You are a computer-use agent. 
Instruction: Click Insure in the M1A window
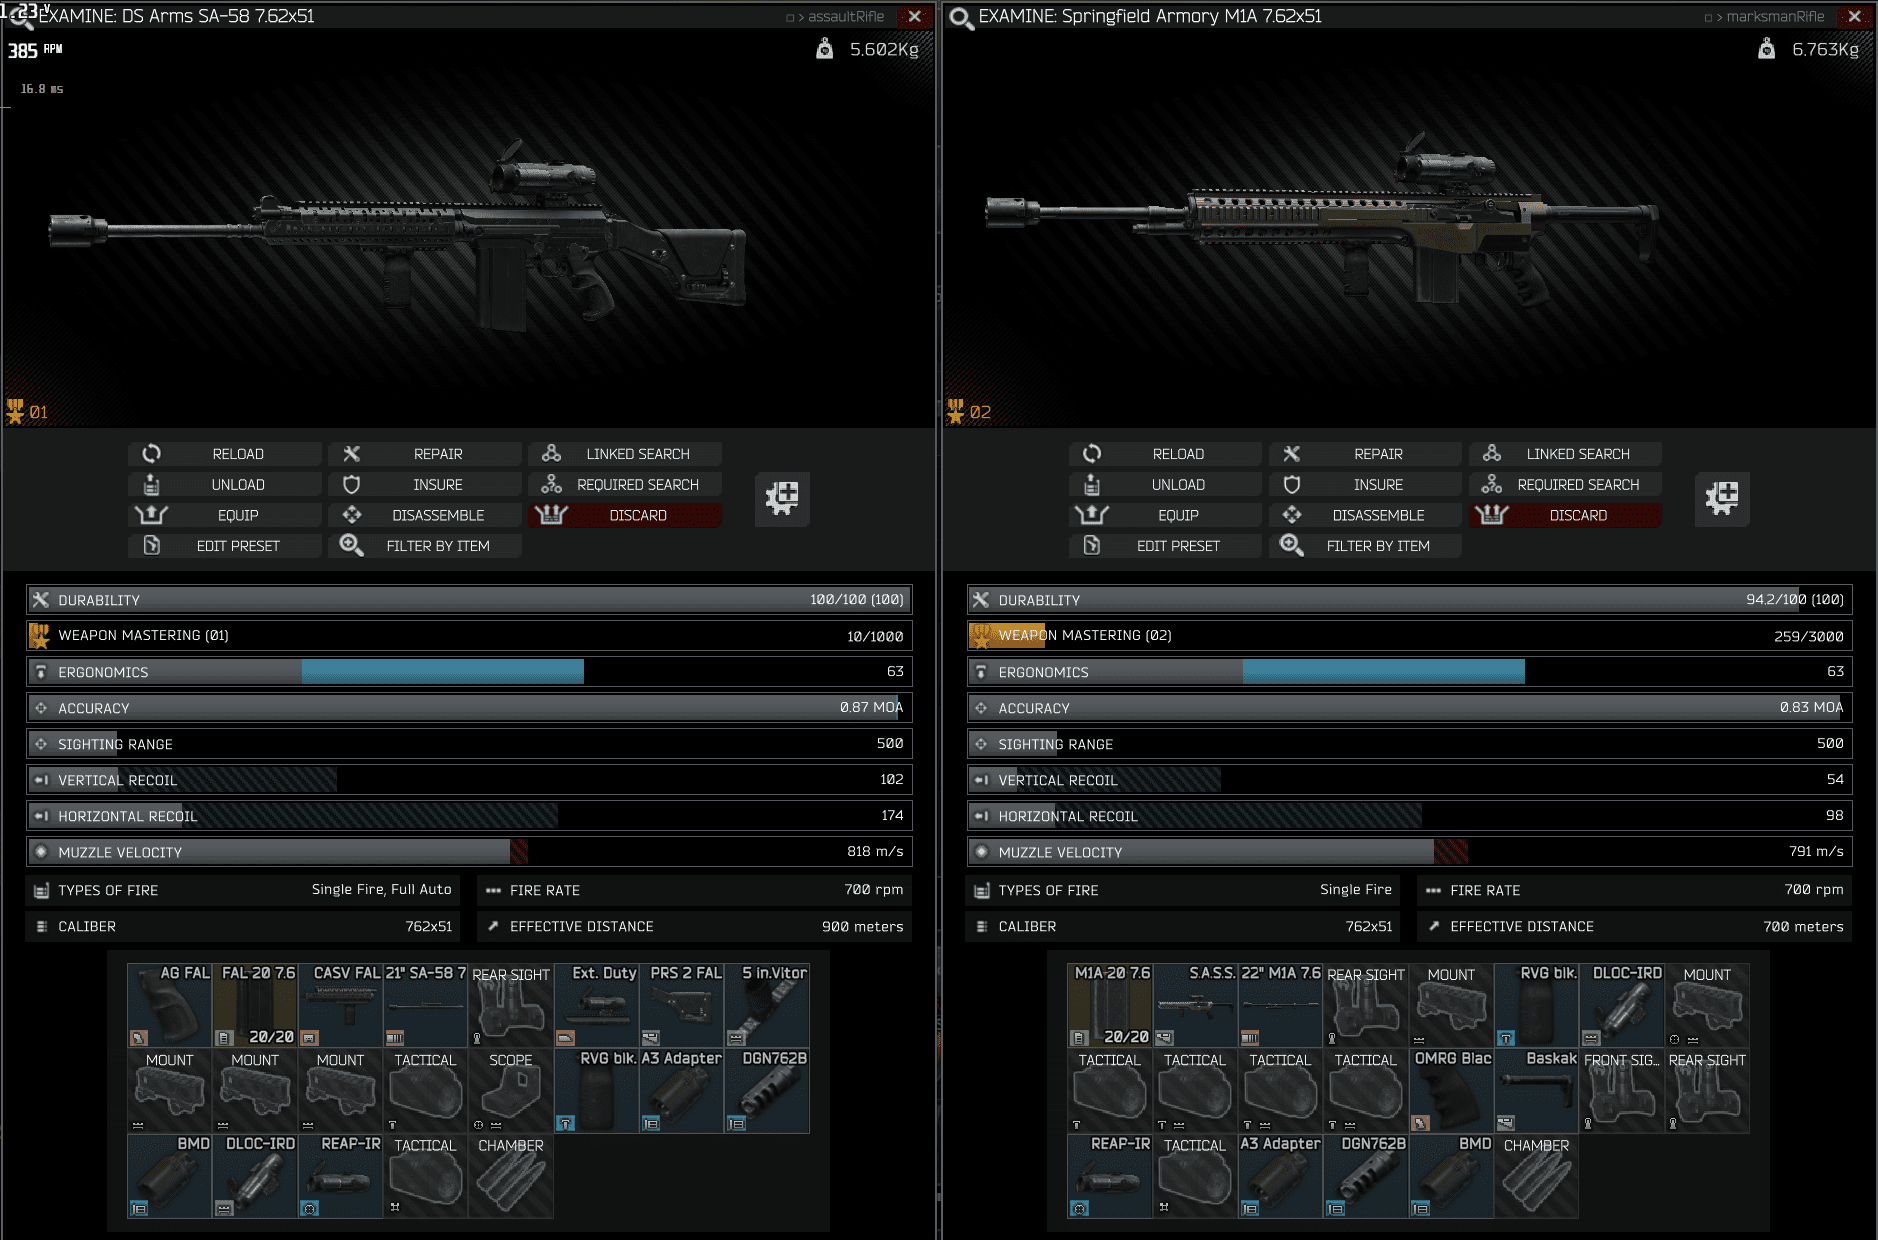click(x=1365, y=485)
